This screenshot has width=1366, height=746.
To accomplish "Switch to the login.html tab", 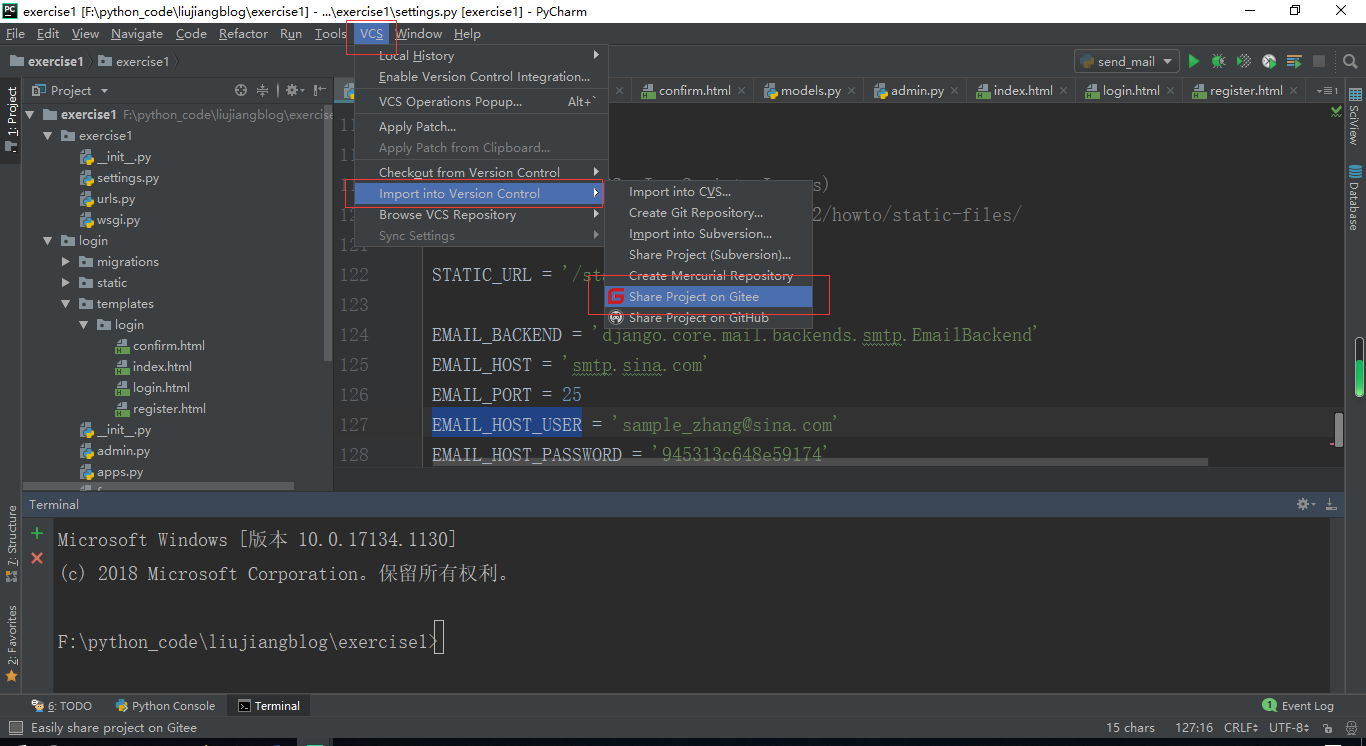I will click(x=1130, y=91).
